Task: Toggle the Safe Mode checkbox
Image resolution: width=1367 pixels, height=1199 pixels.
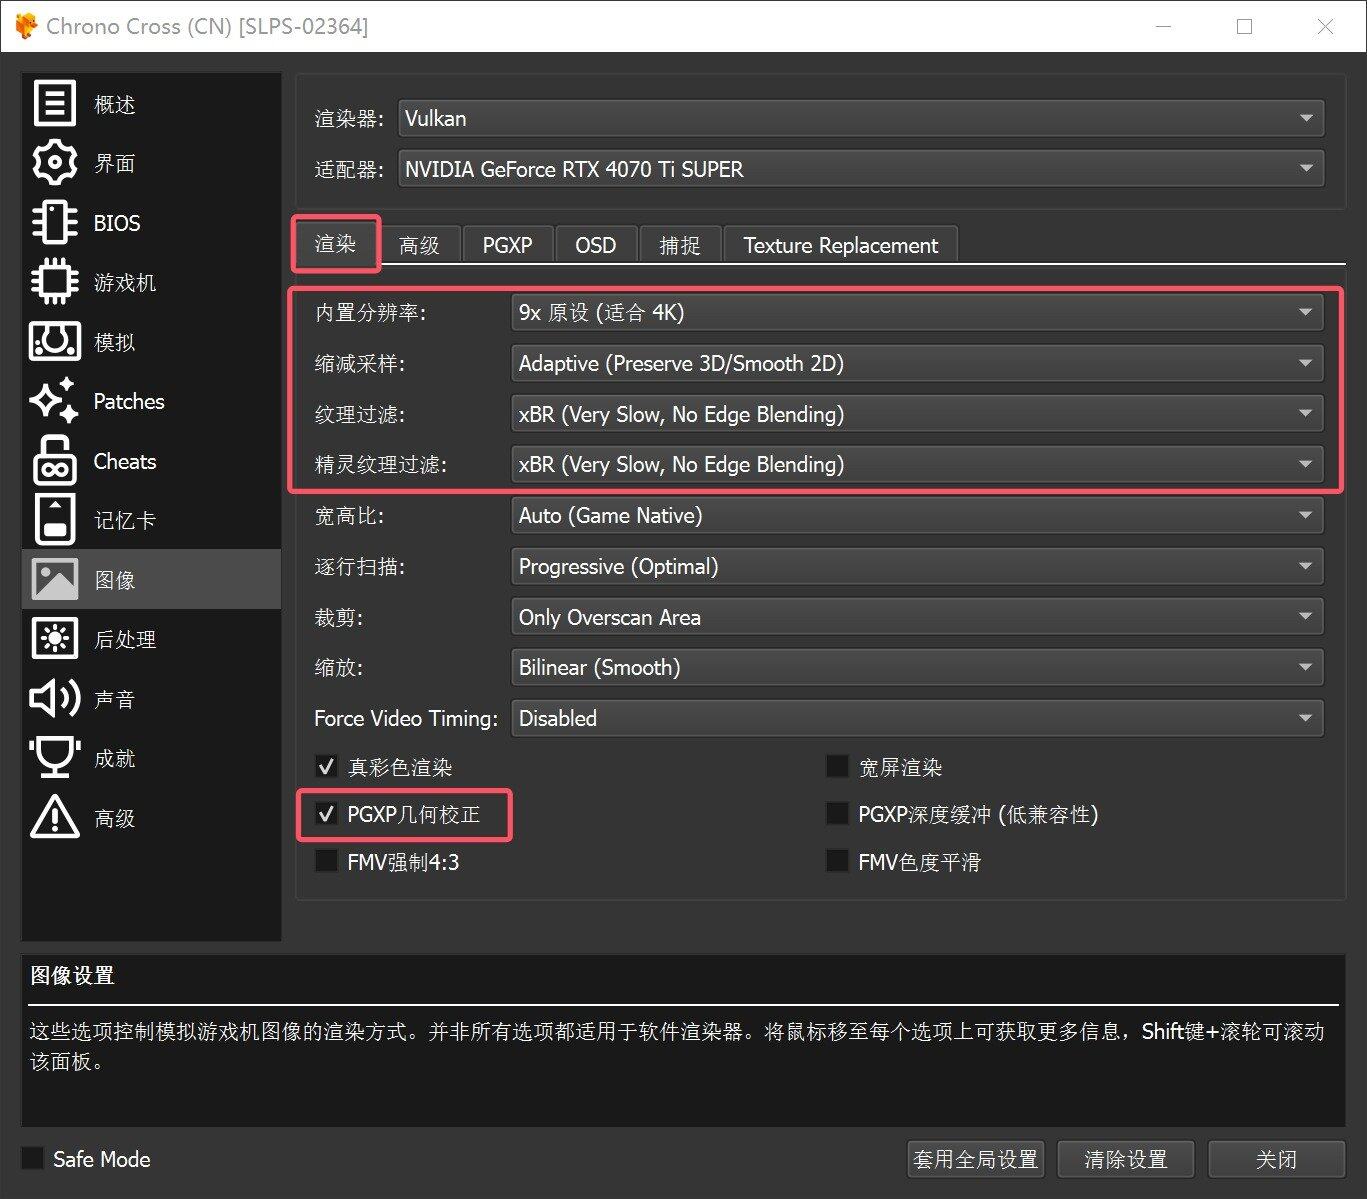Action: point(33,1158)
